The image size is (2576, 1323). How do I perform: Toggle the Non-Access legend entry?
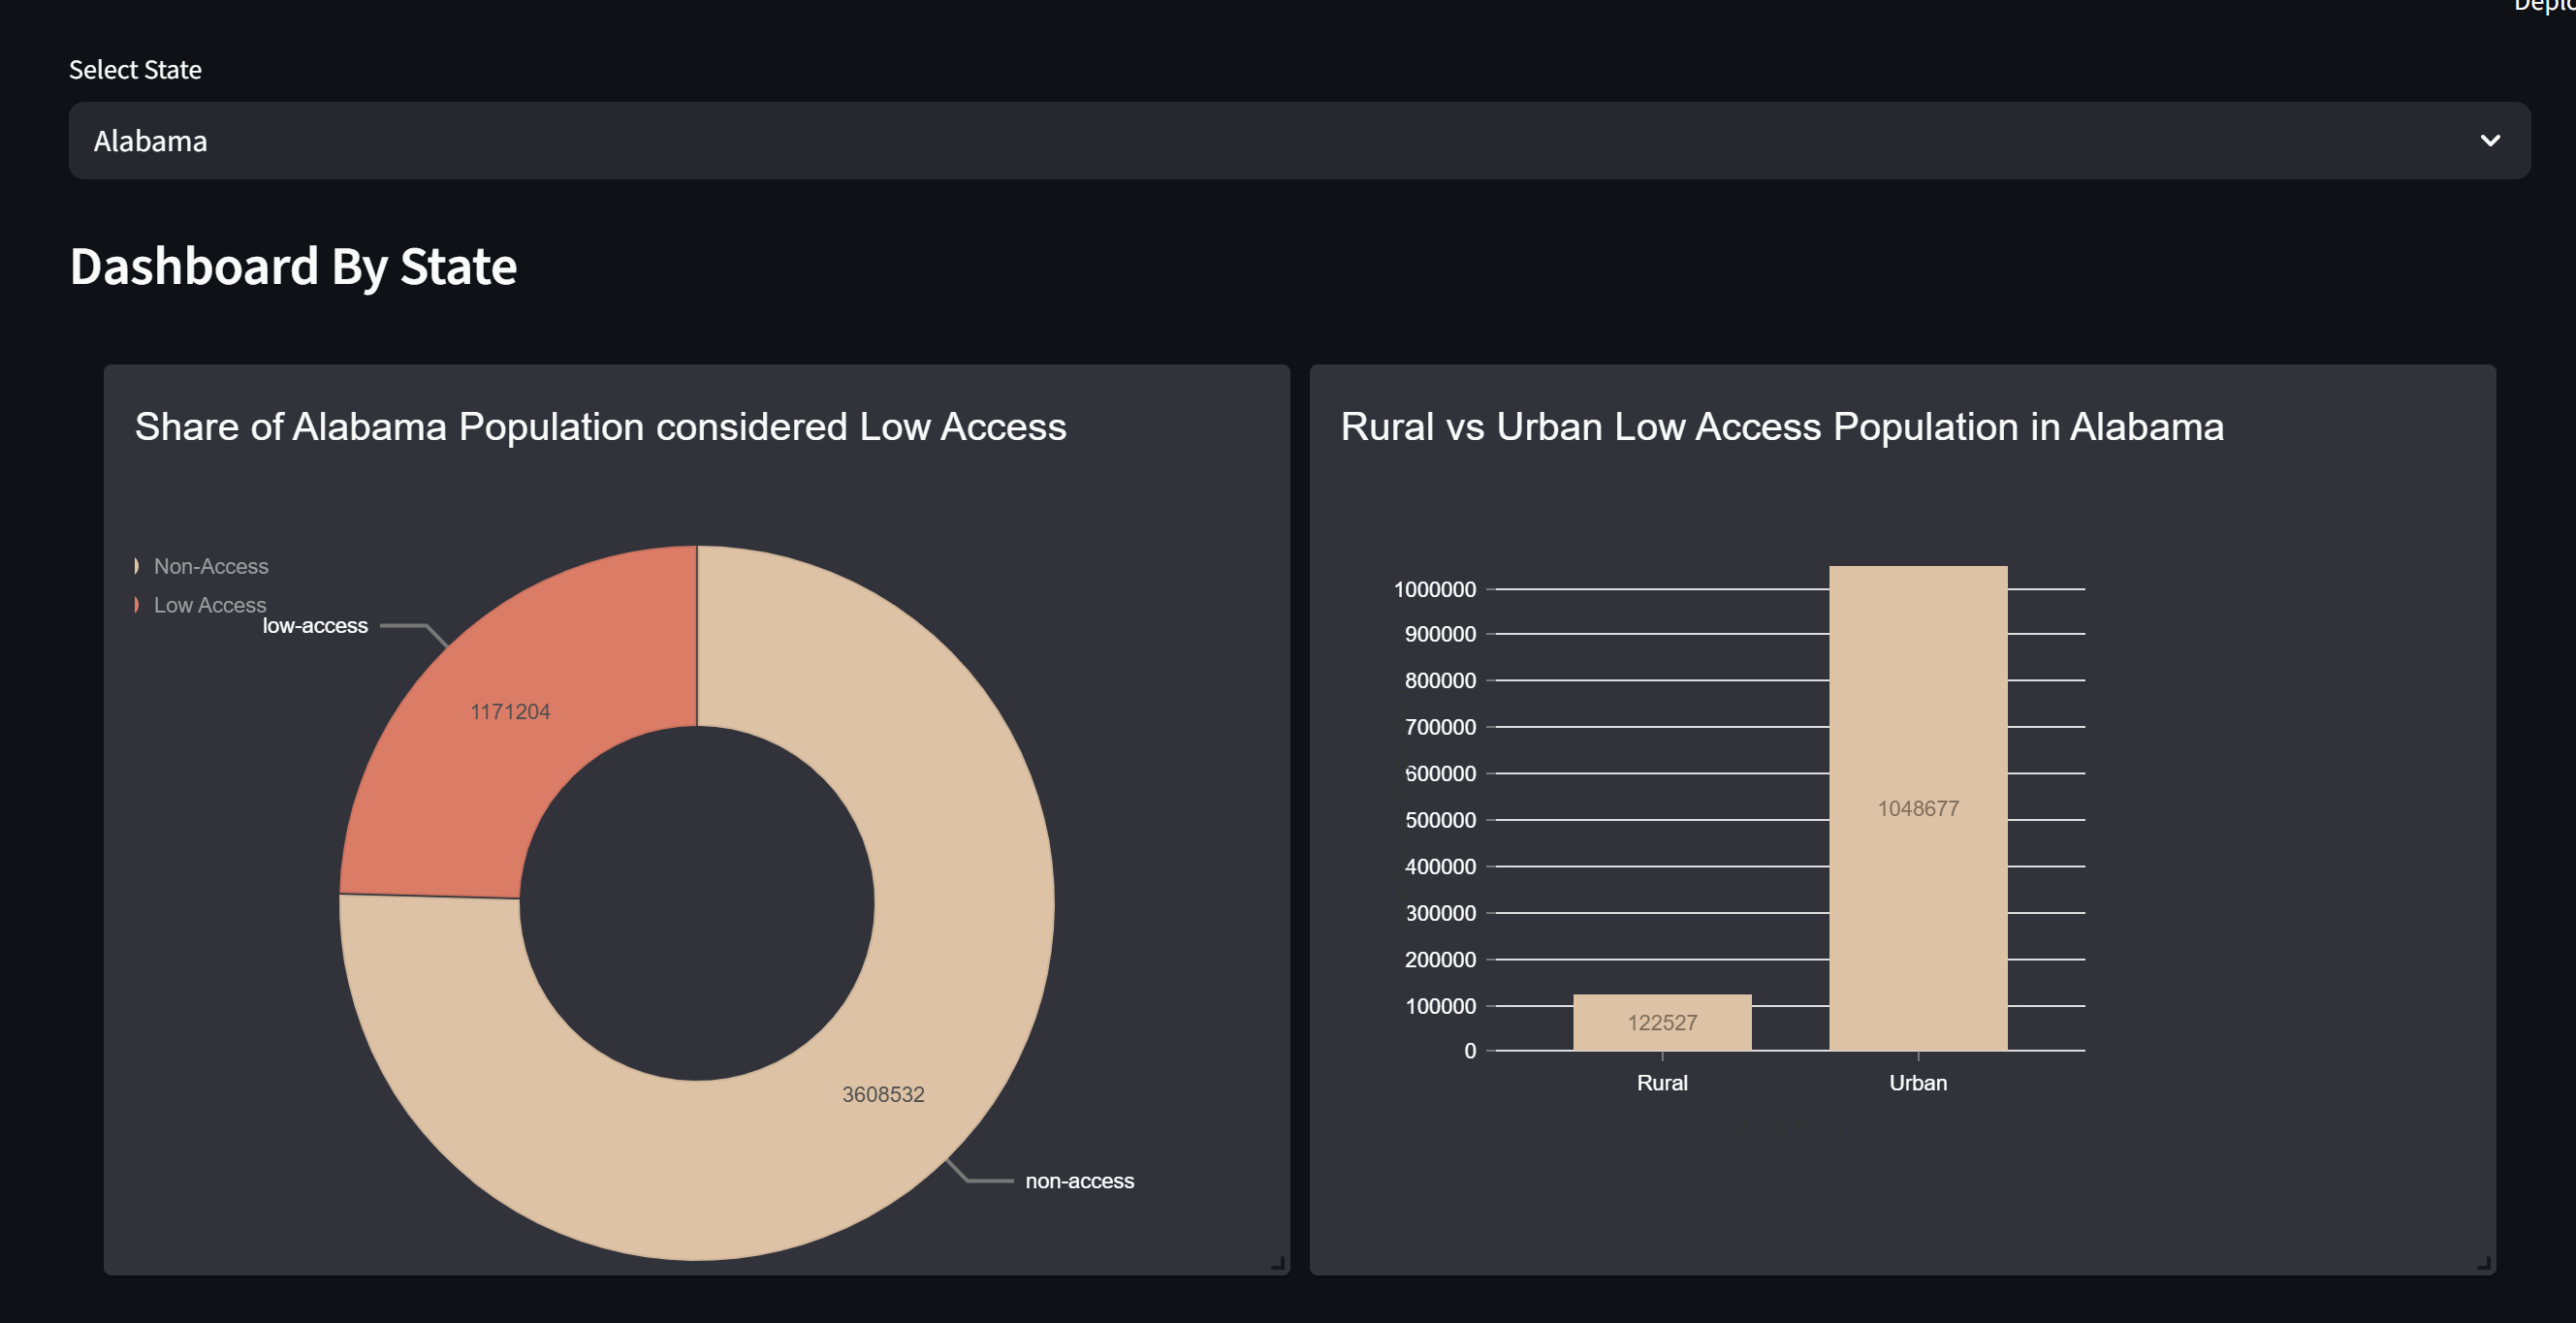pos(211,566)
